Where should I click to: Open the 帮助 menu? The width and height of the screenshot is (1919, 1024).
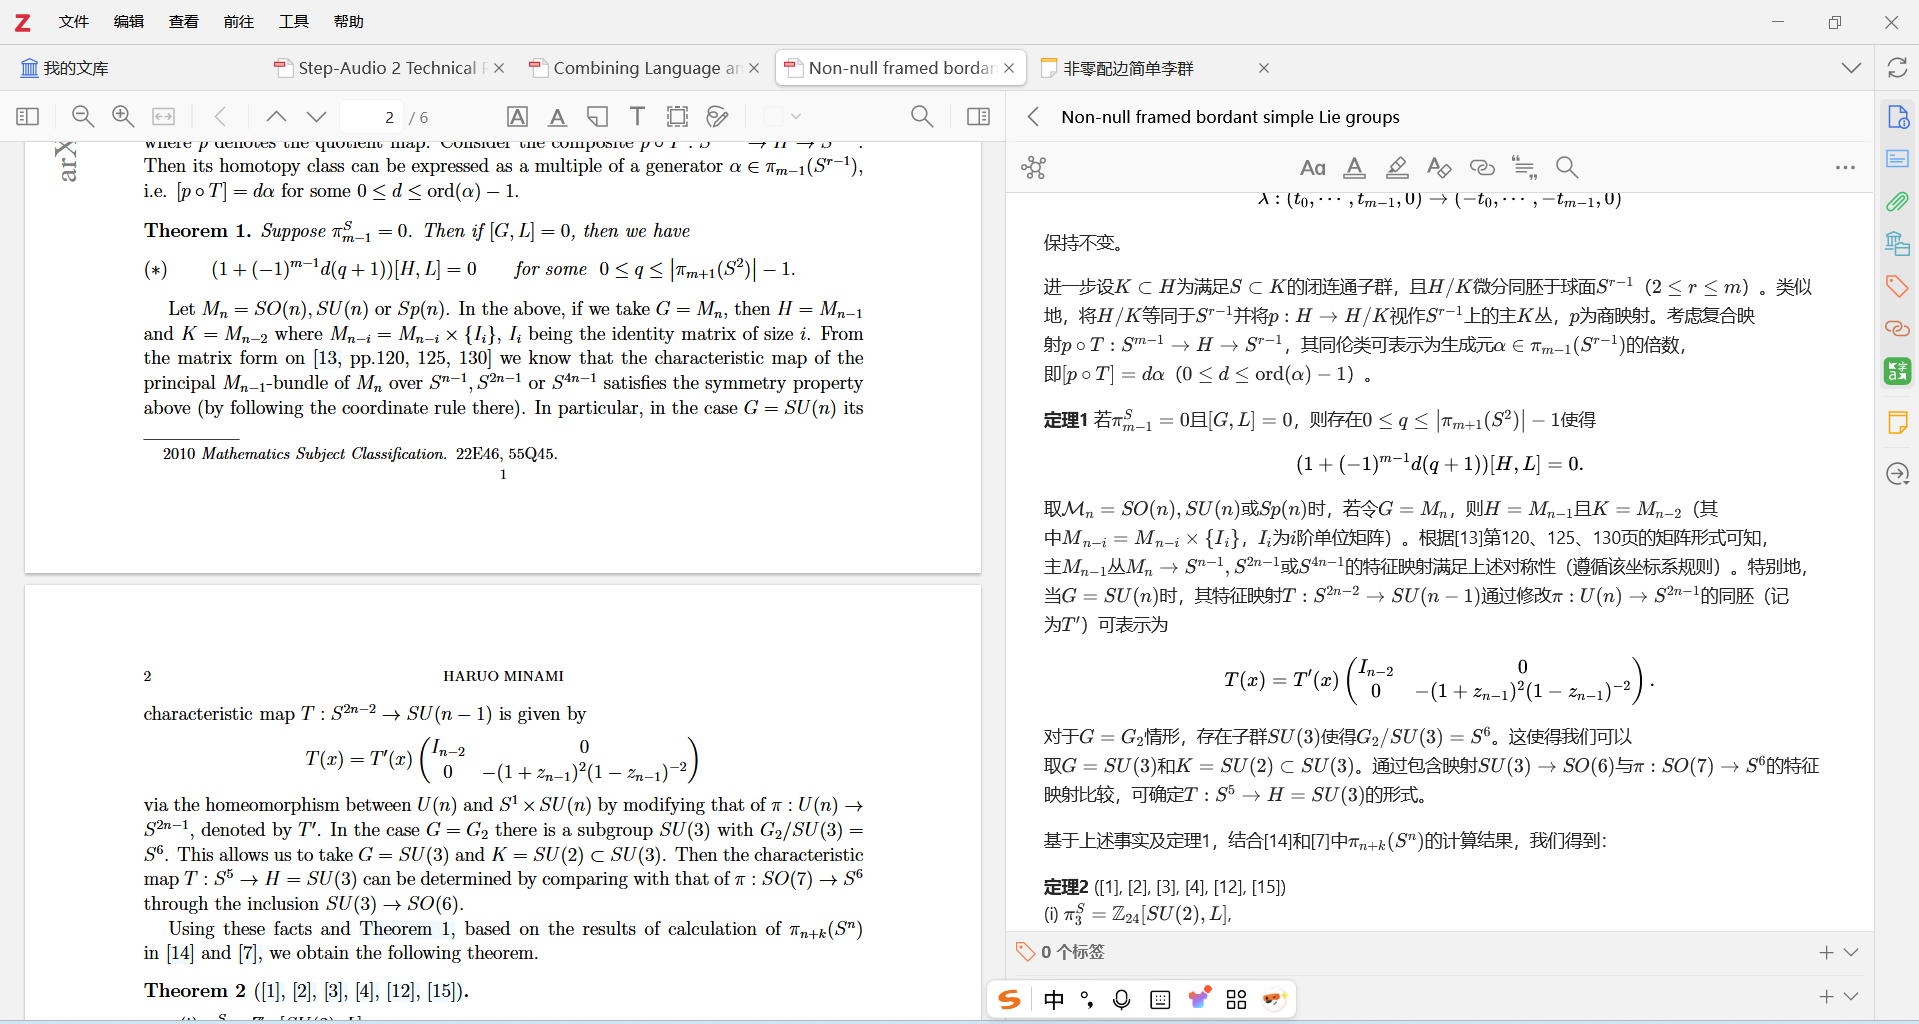(x=349, y=22)
